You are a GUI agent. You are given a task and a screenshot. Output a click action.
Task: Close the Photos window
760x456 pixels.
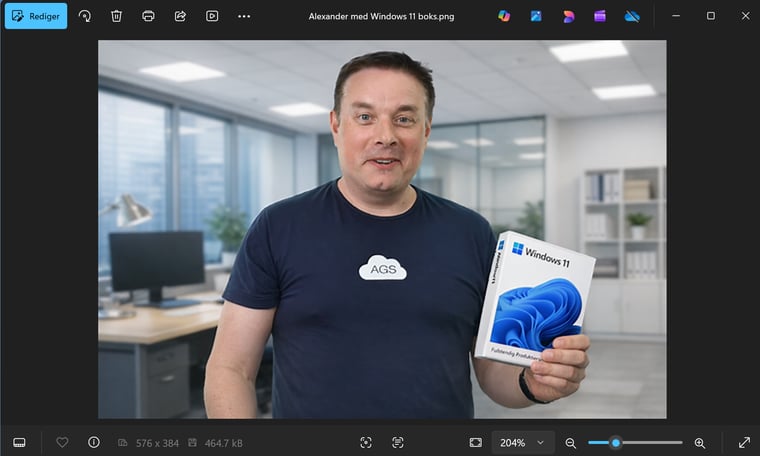[745, 16]
